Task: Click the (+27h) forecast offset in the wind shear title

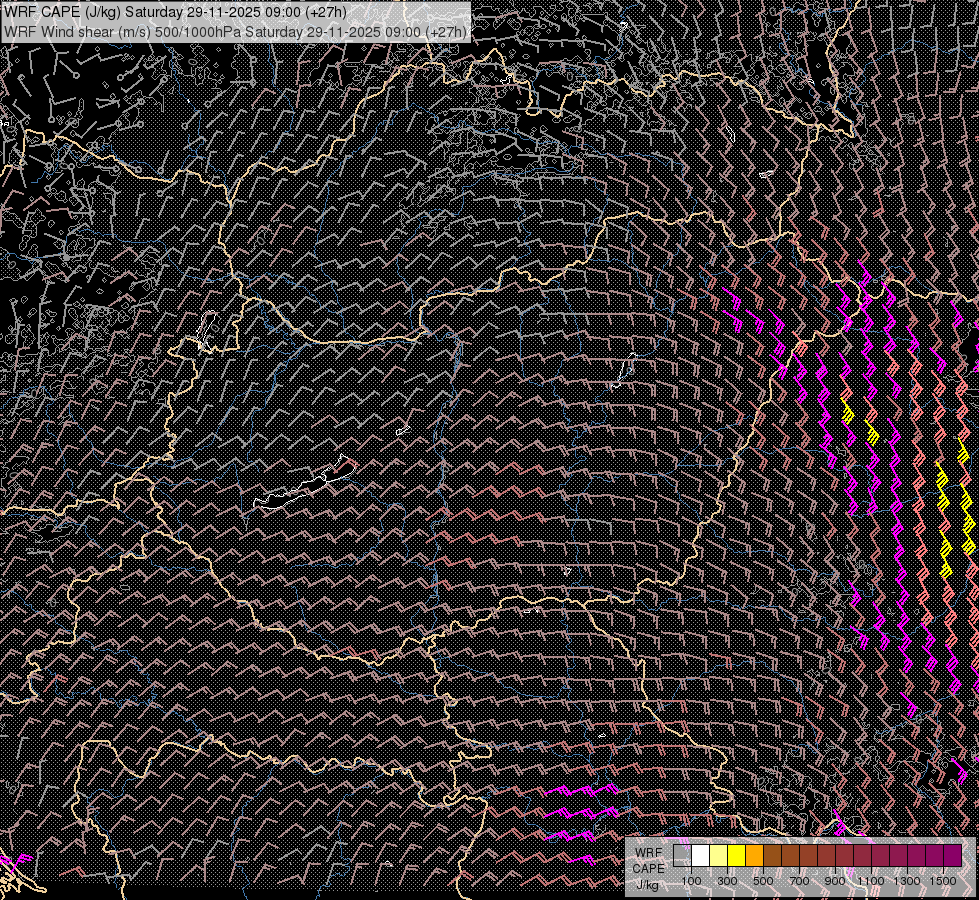Action: pos(446,31)
